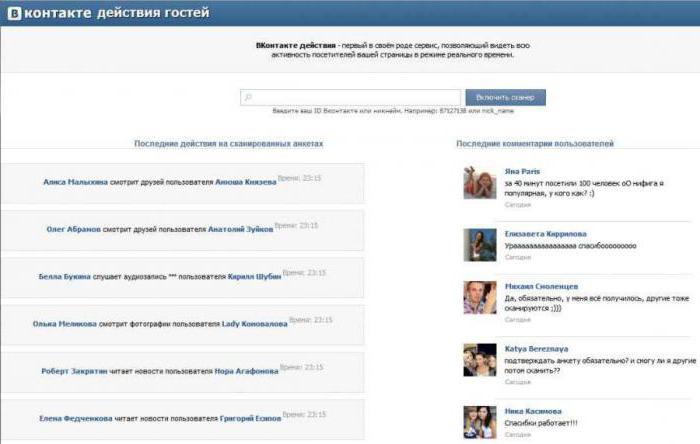Click the VK logo icon in header
This screenshot has width=700, height=444.
coord(12,13)
